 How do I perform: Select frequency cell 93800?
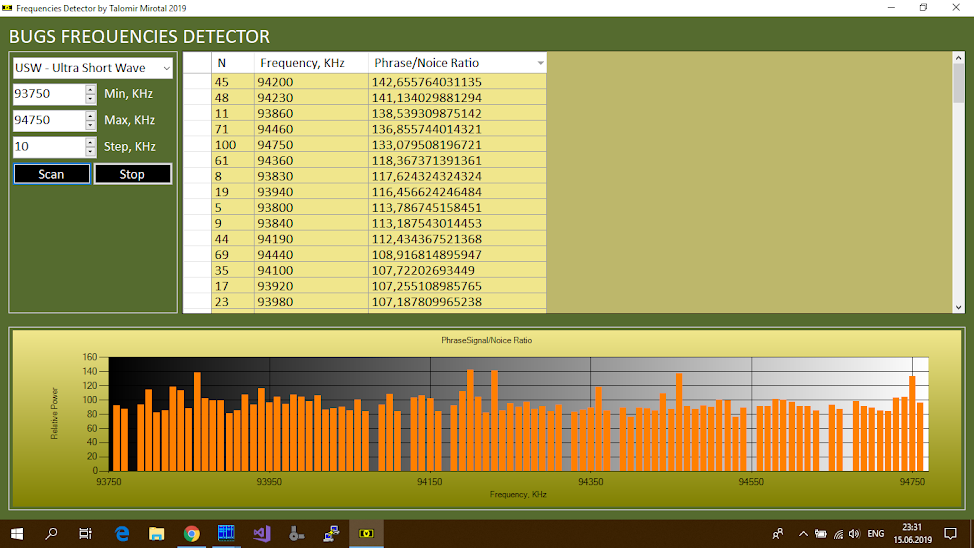[x=311, y=208]
